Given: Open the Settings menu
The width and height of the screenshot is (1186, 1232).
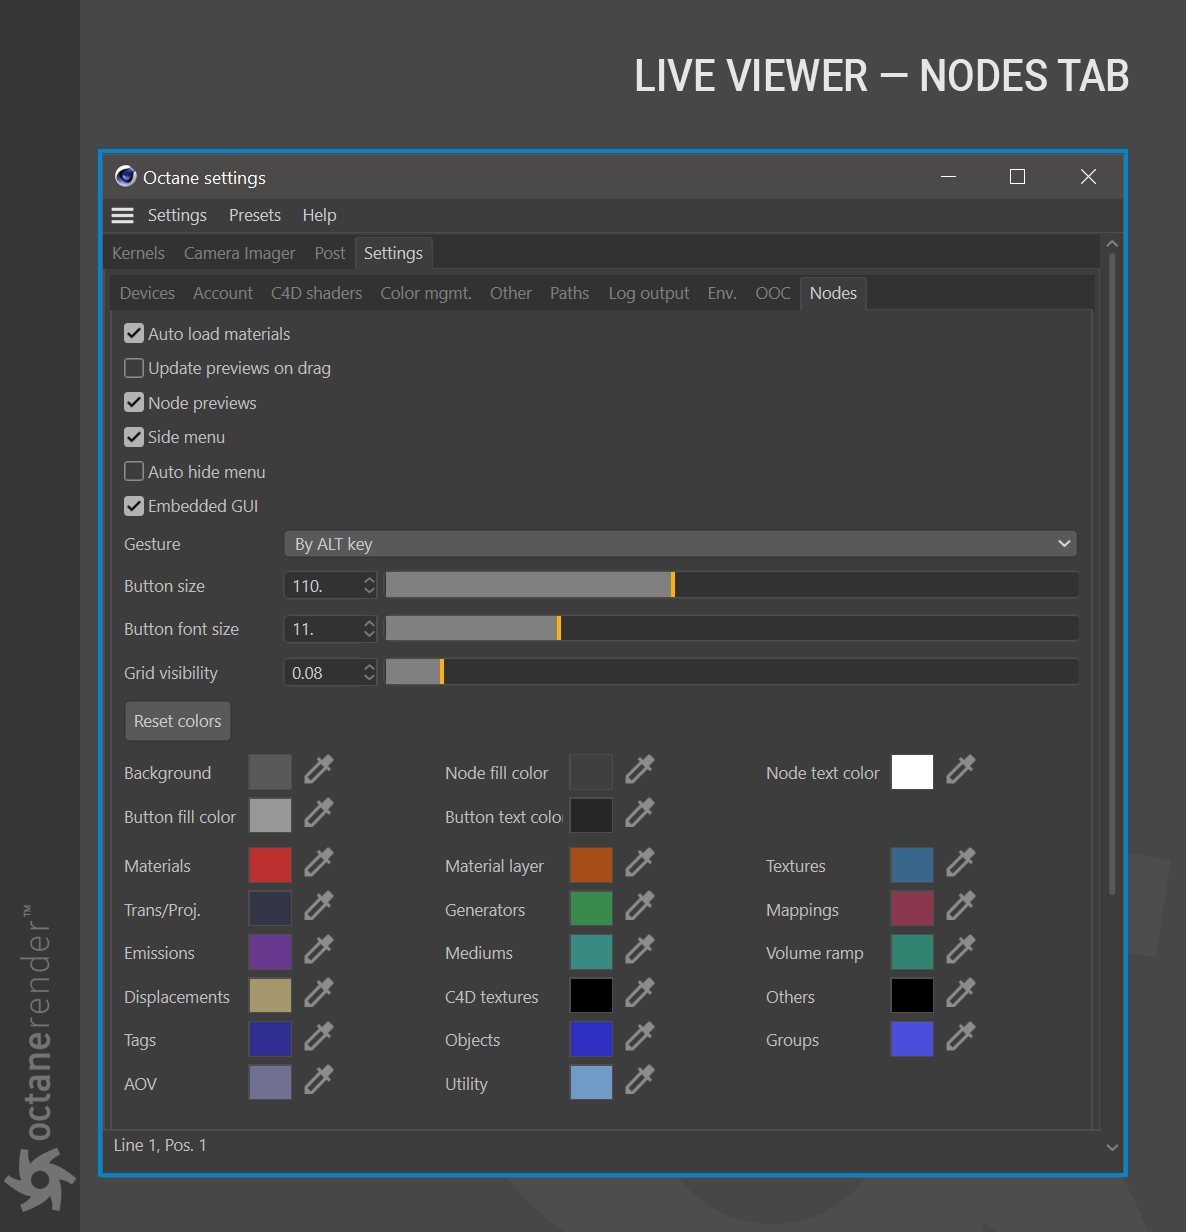Looking at the screenshot, I should [x=177, y=215].
